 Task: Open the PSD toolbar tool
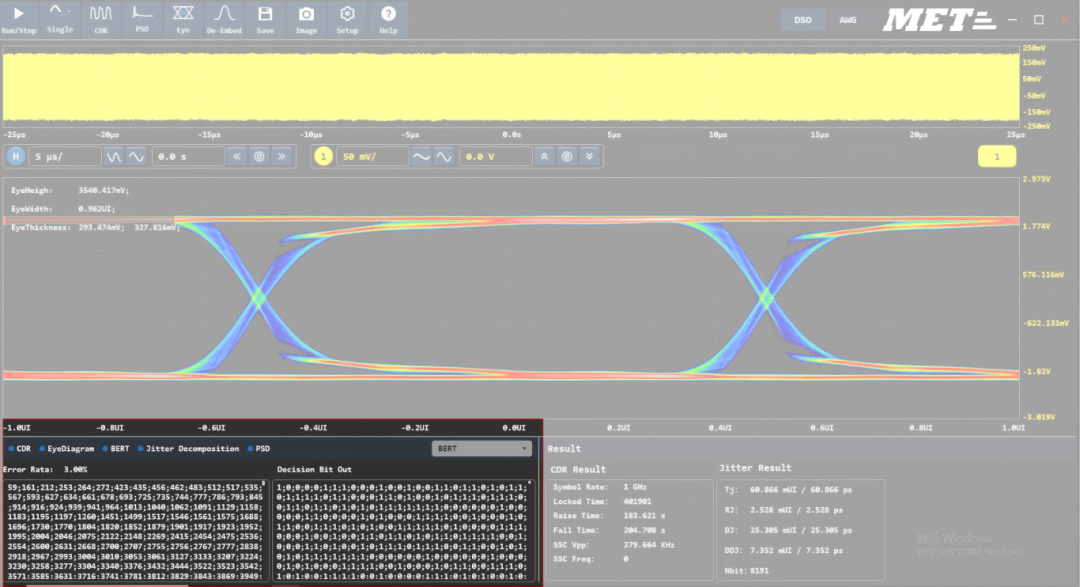tap(142, 19)
